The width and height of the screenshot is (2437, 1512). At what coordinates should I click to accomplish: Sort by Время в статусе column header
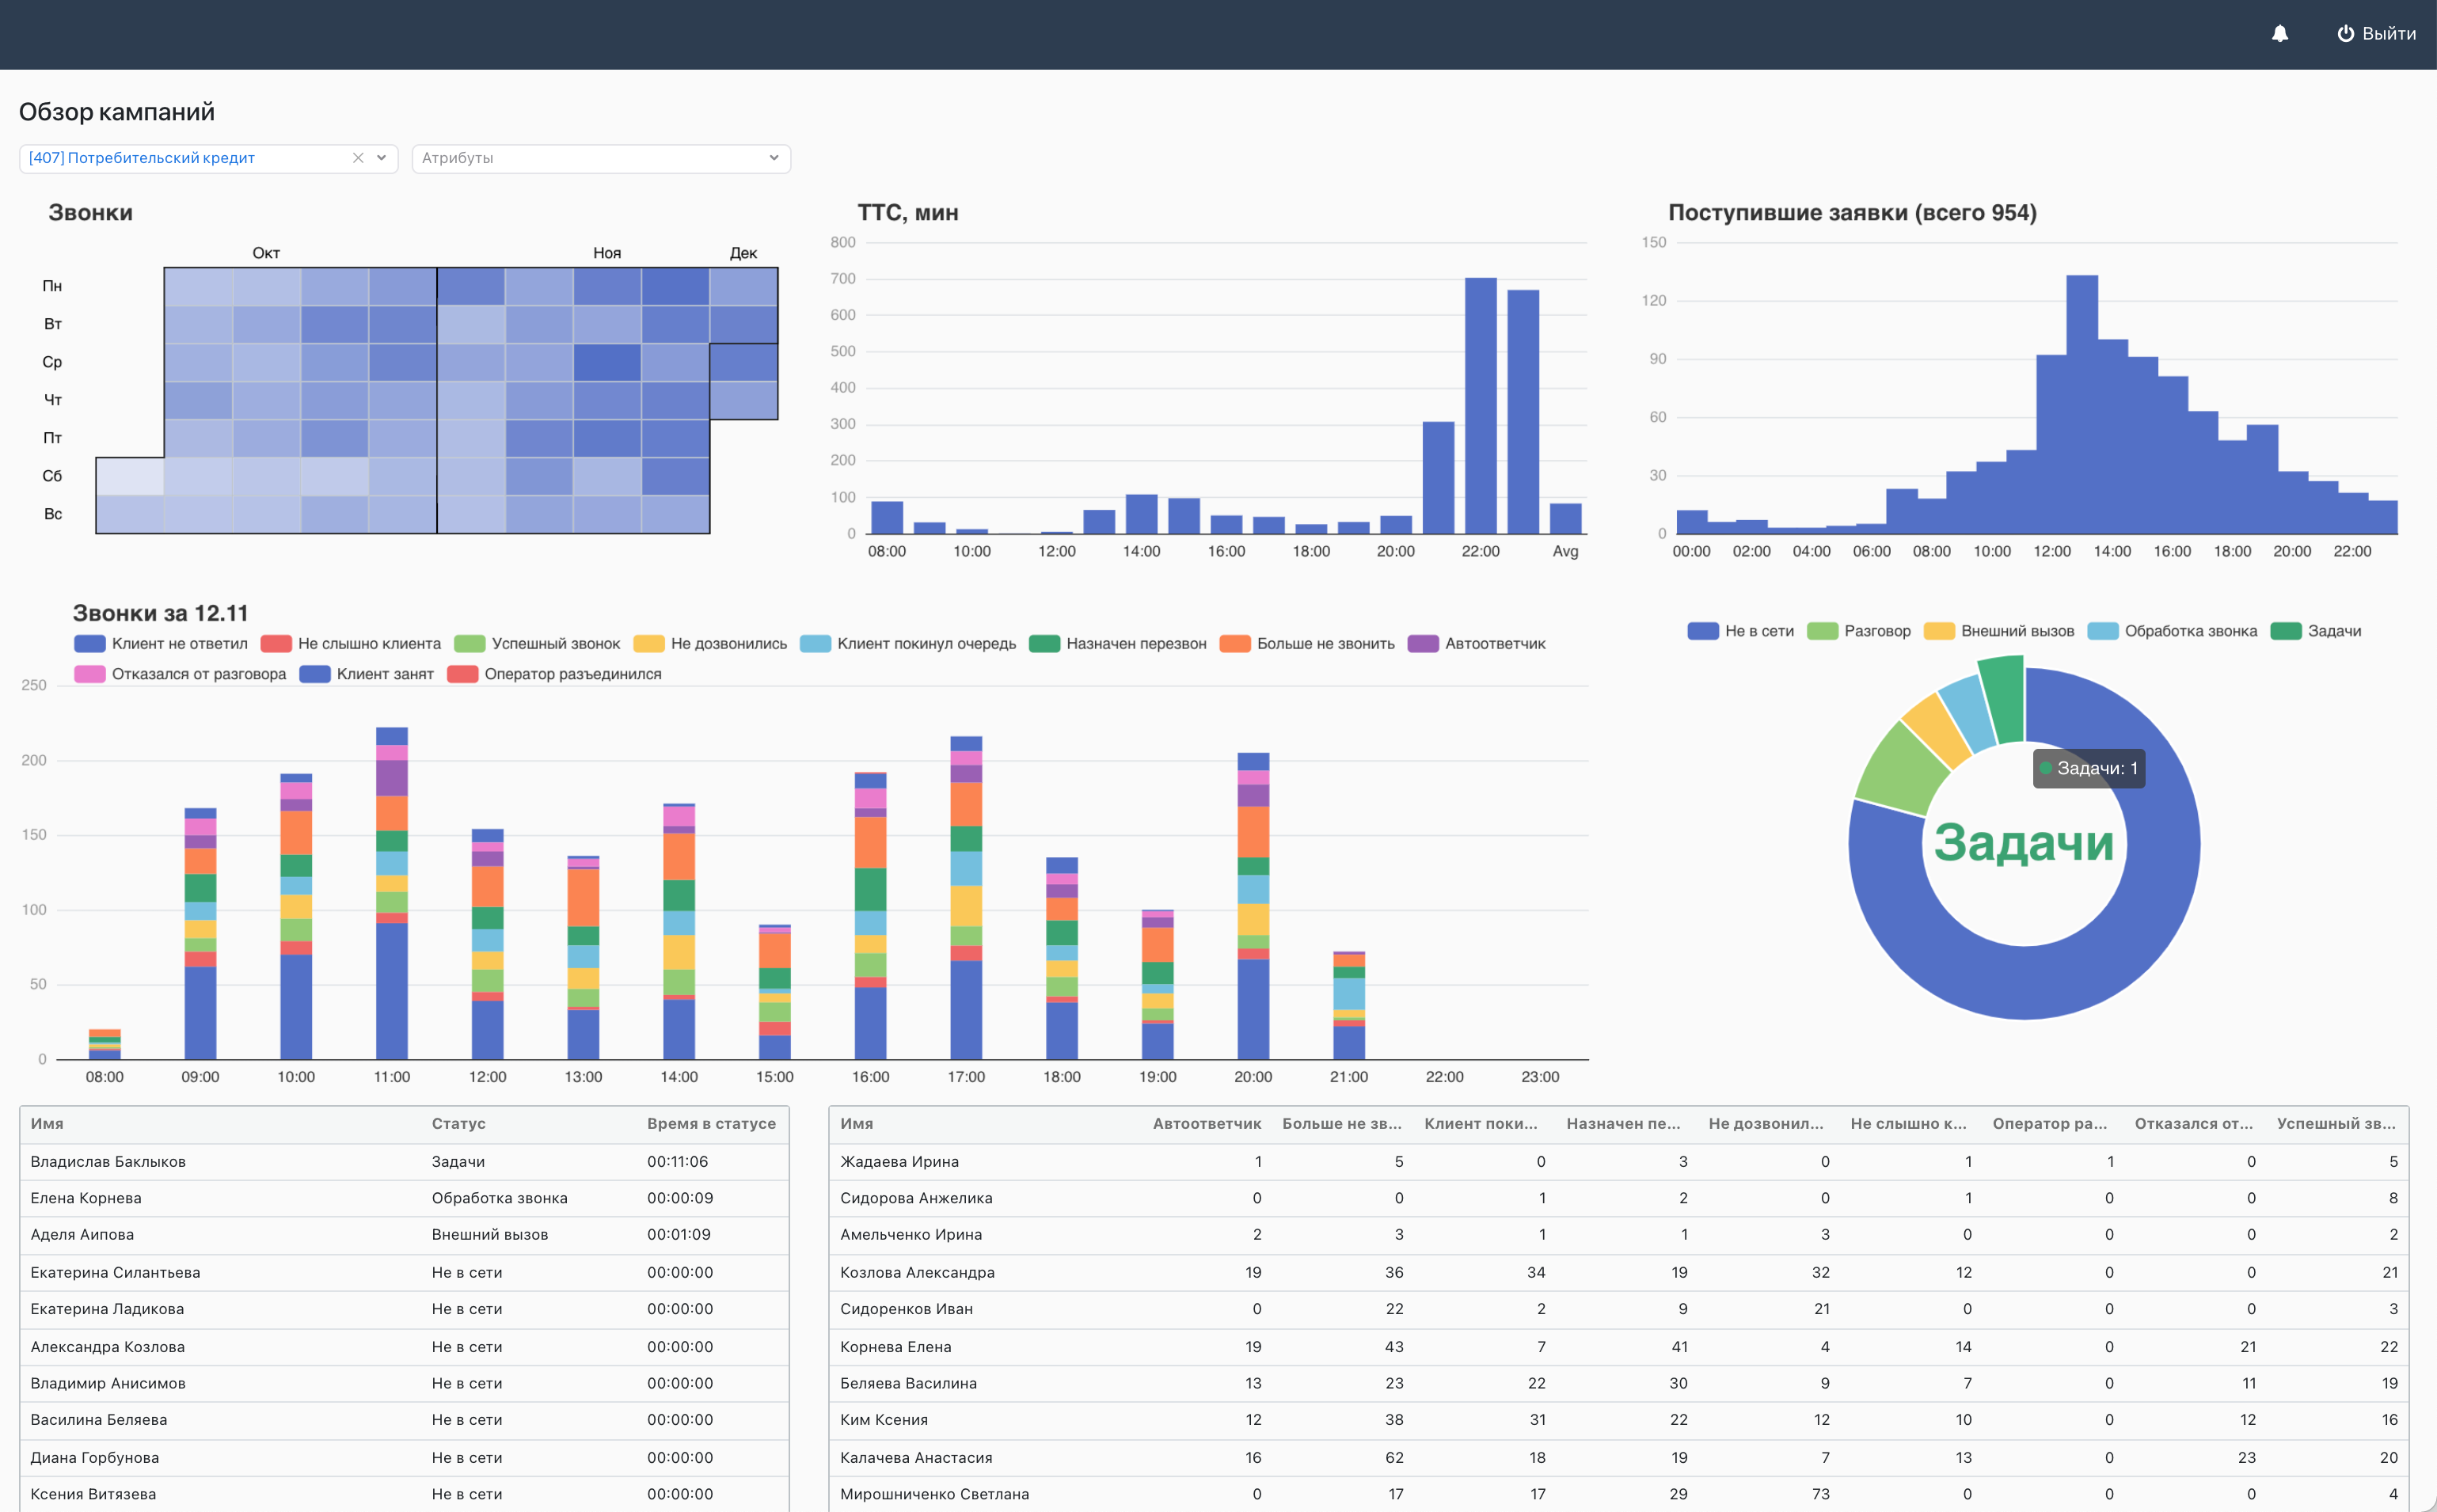711,1124
